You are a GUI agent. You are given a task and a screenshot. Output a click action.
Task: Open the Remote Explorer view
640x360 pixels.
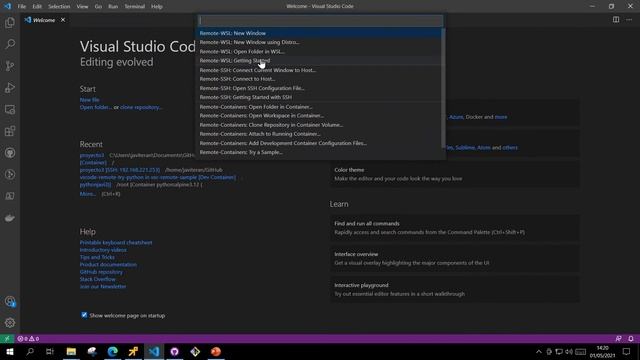coord(10,109)
